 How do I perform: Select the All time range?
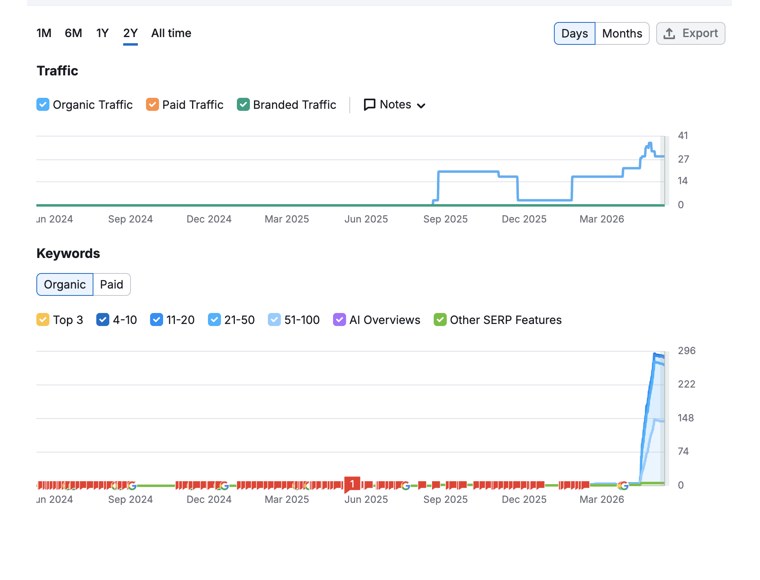pyautogui.click(x=171, y=33)
